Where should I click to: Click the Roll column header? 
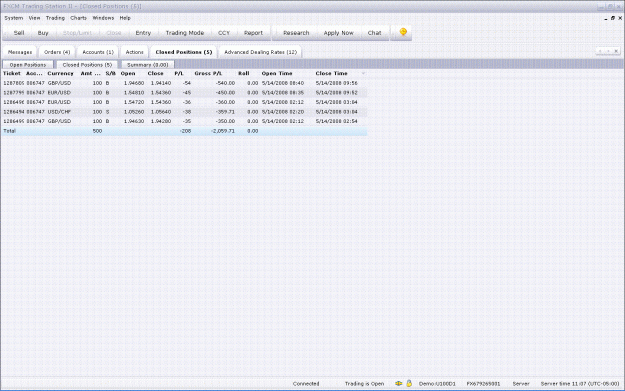(244, 73)
